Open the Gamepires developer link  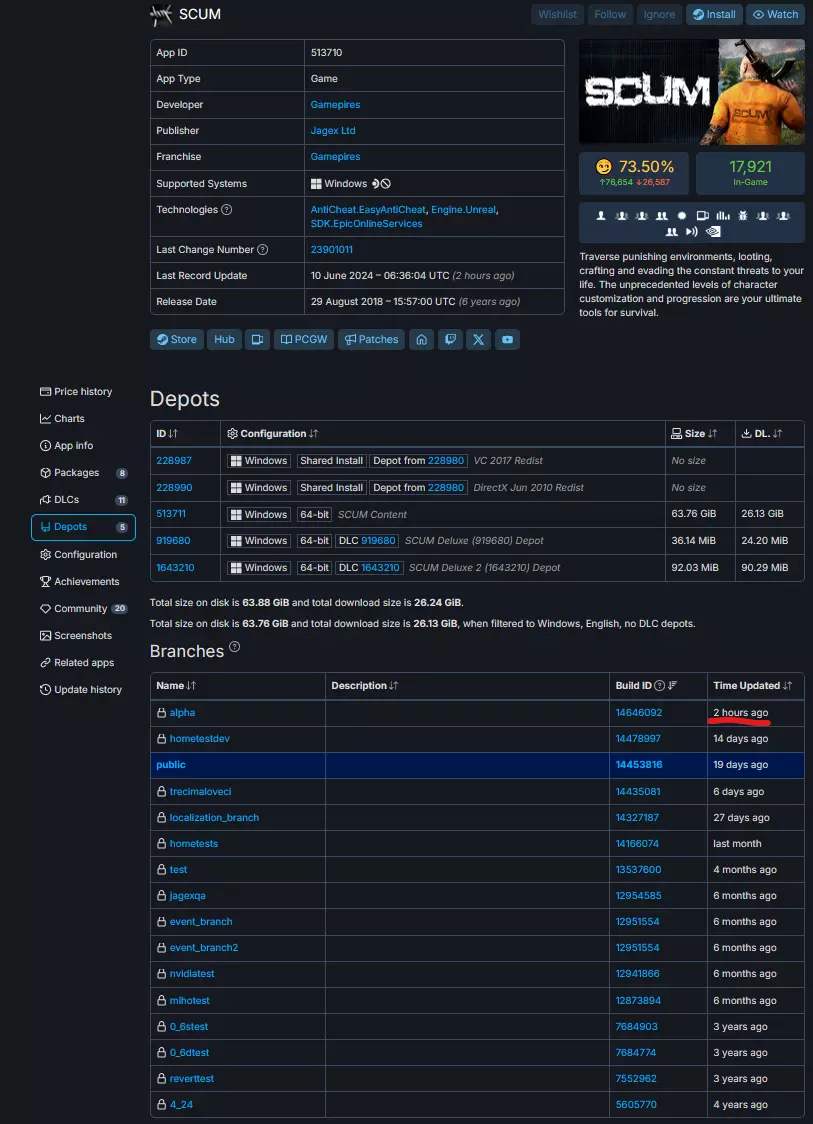[x=335, y=105]
